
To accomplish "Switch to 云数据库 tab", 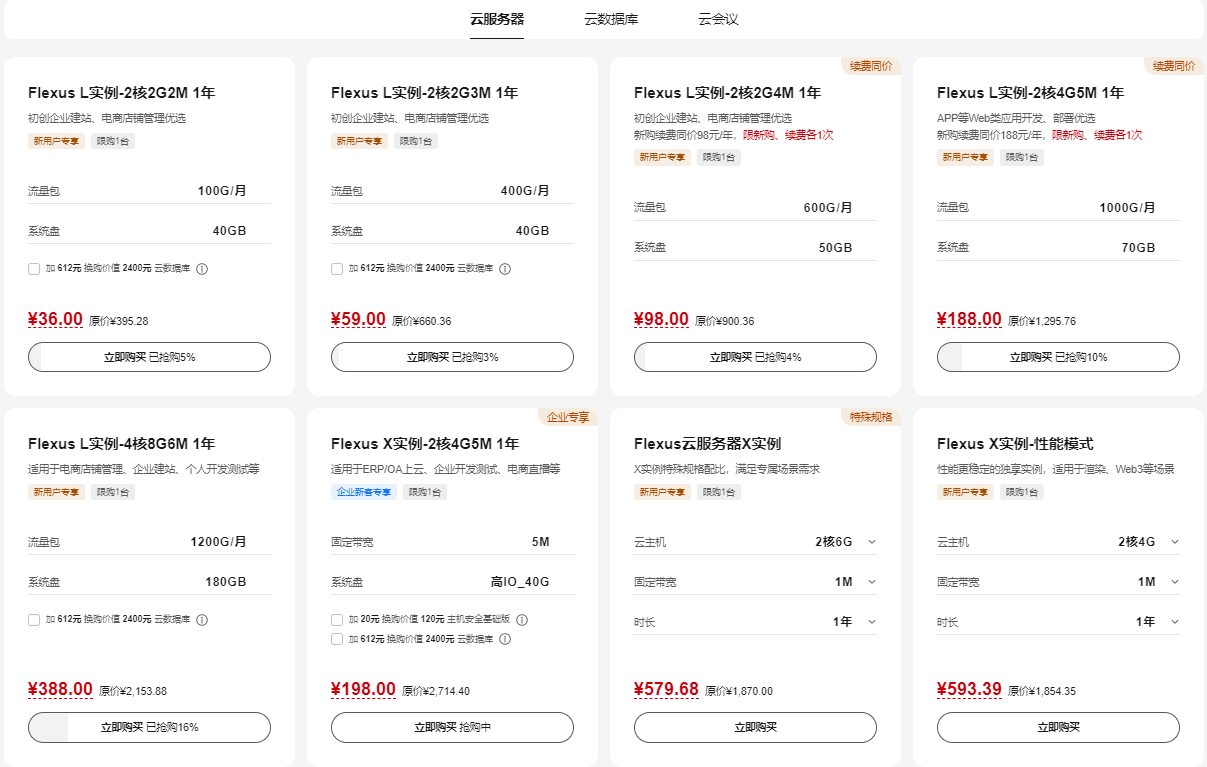I will click(611, 19).
